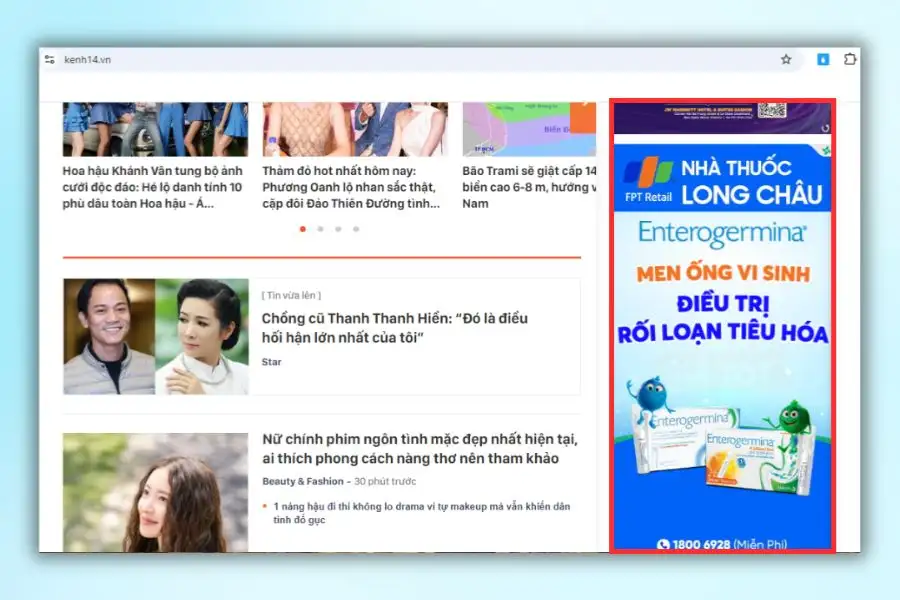Screen dimensions: 900x600
Task: Click the phone icon beside 1800 6928
Action: click(663, 545)
